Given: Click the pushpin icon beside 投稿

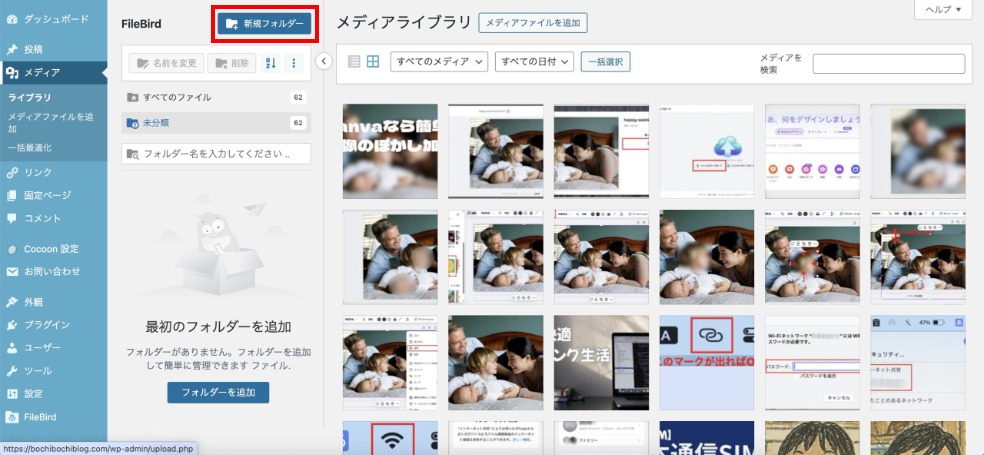Looking at the screenshot, I should pos(12,50).
